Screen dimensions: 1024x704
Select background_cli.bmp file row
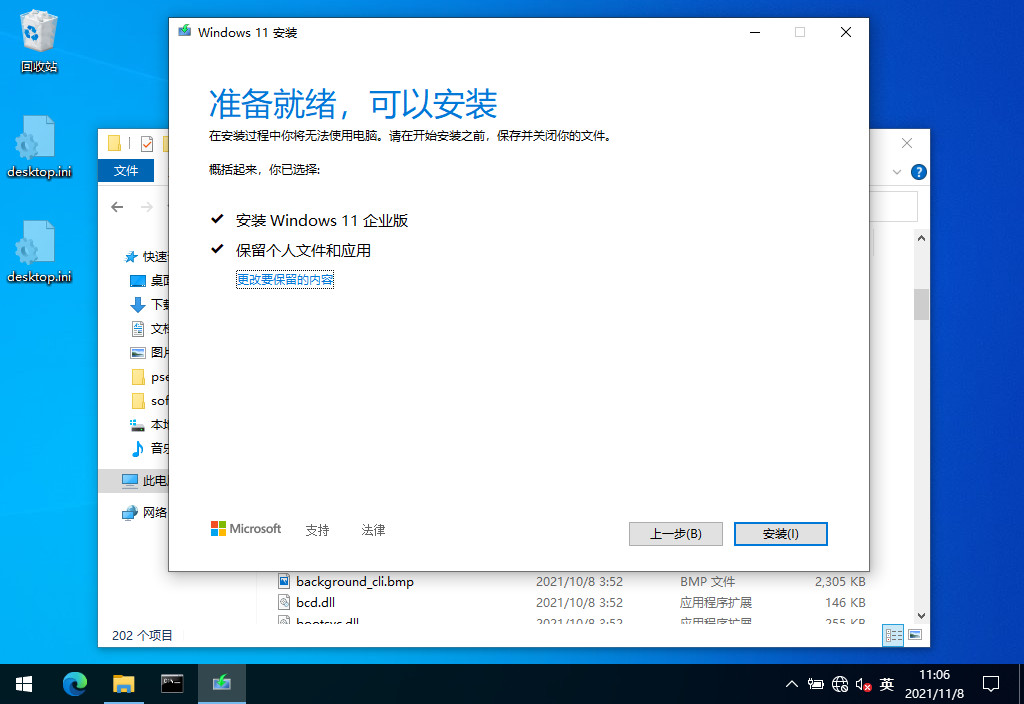click(x=571, y=581)
